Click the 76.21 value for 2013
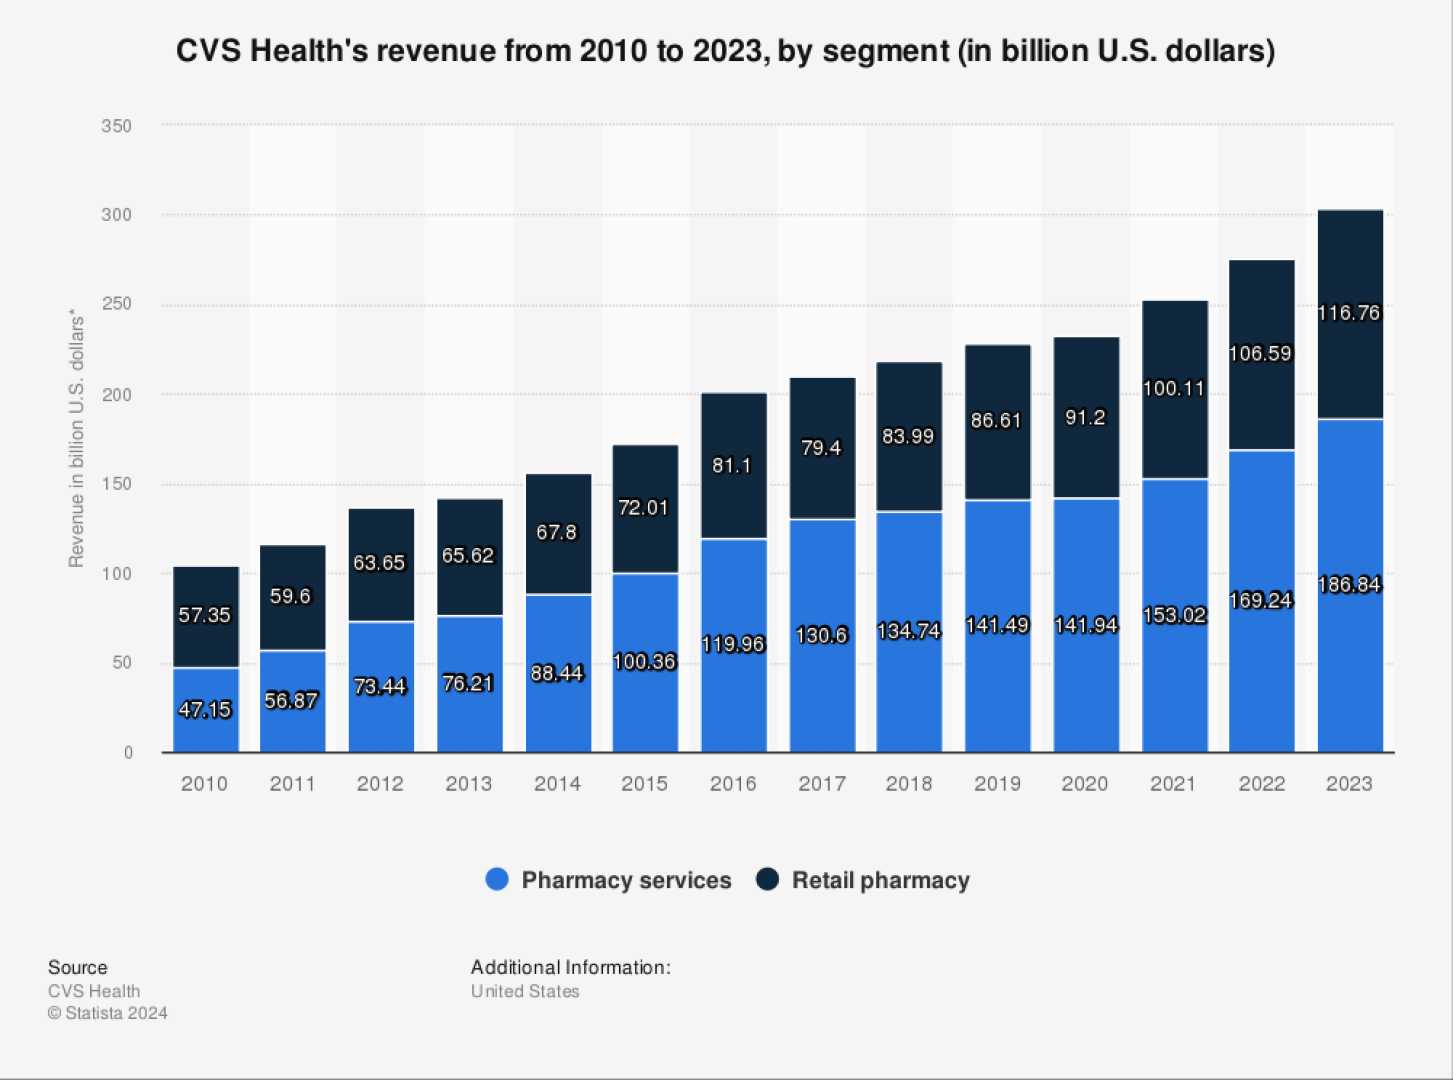This screenshot has width=1453, height=1080. pos(468,683)
